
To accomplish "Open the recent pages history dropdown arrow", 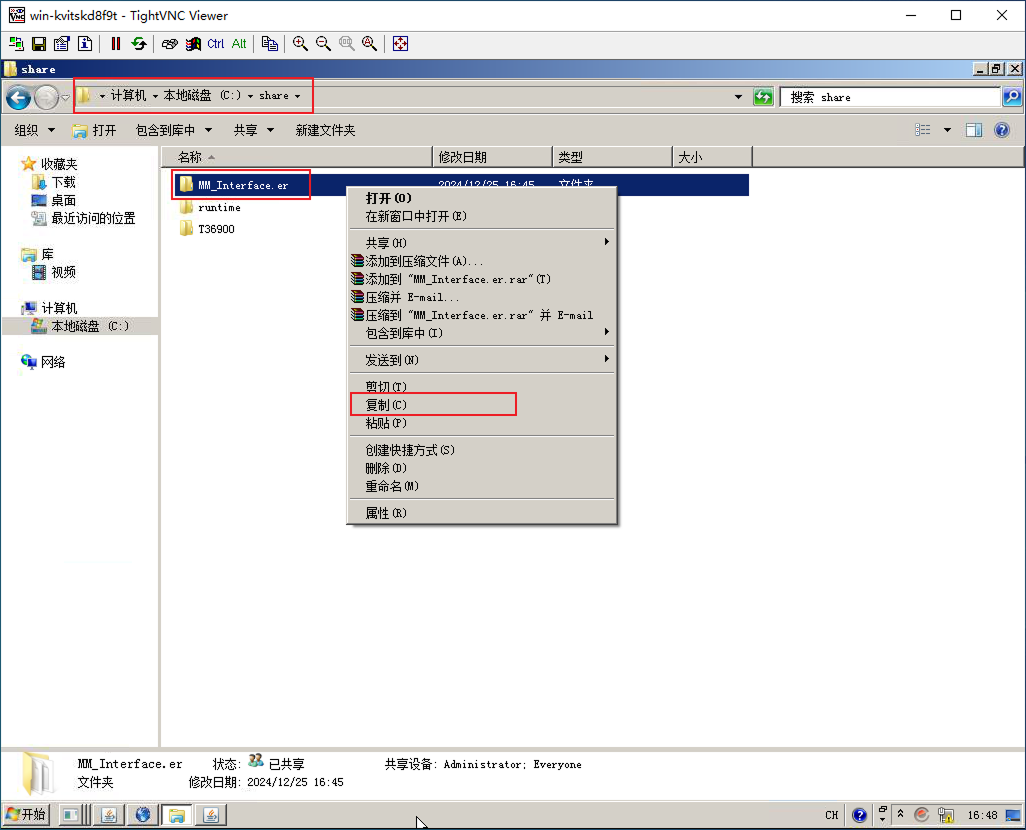I will (x=65, y=98).
